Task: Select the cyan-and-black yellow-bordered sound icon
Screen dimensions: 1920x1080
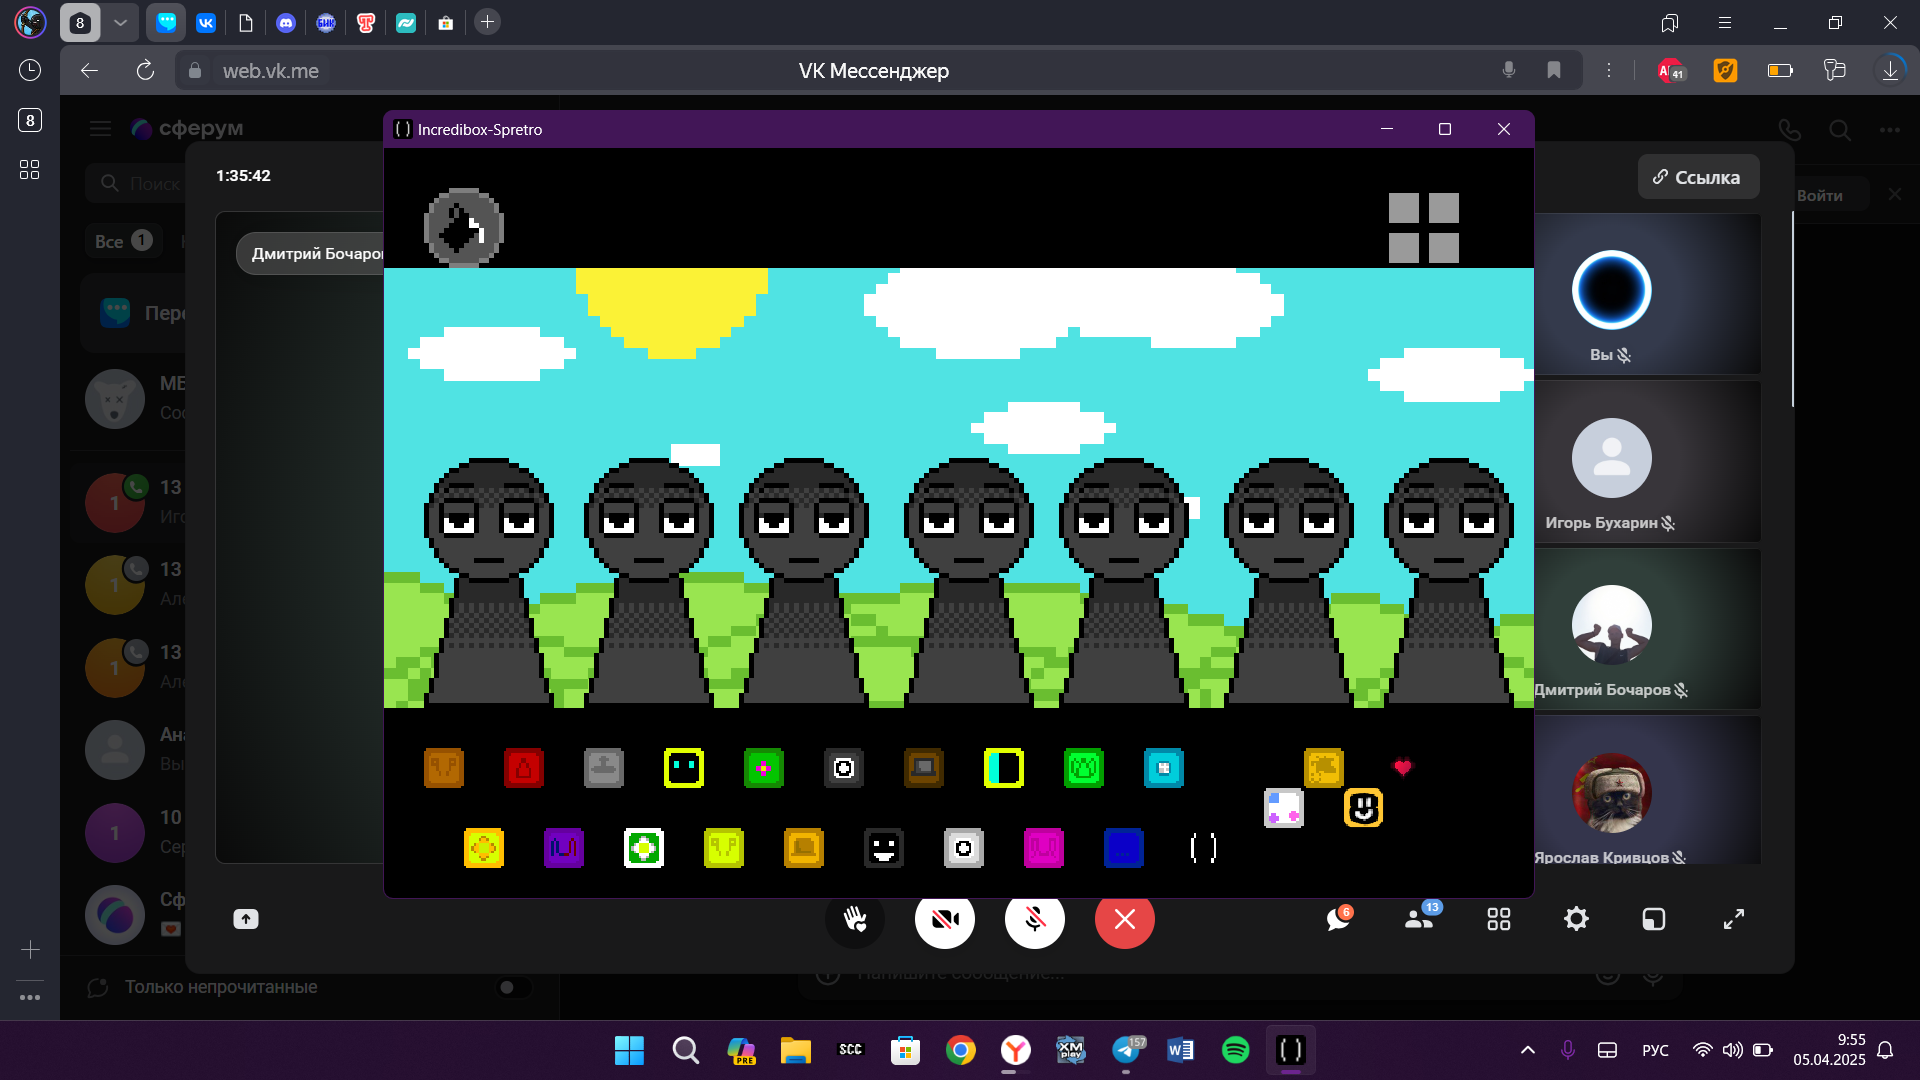Action: [x=1004, y=768]
